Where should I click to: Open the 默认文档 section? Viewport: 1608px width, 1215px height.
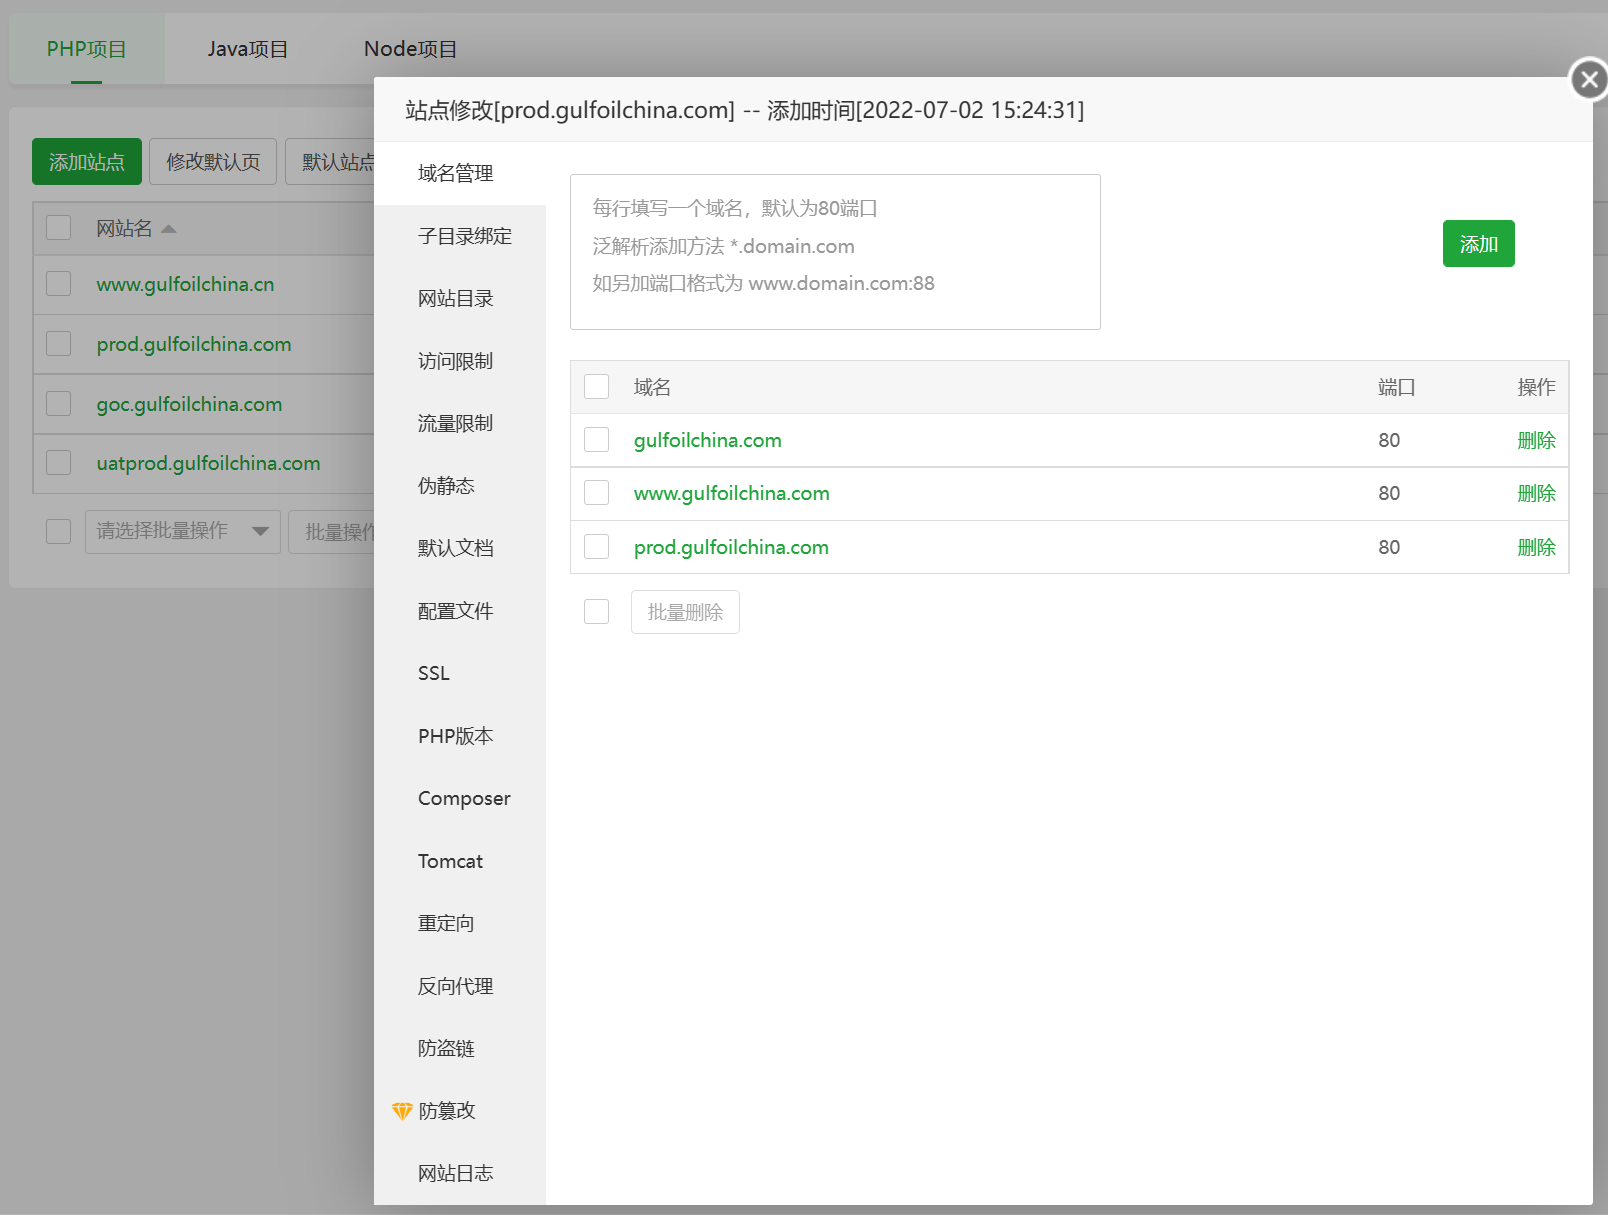(x=460, y=548)
